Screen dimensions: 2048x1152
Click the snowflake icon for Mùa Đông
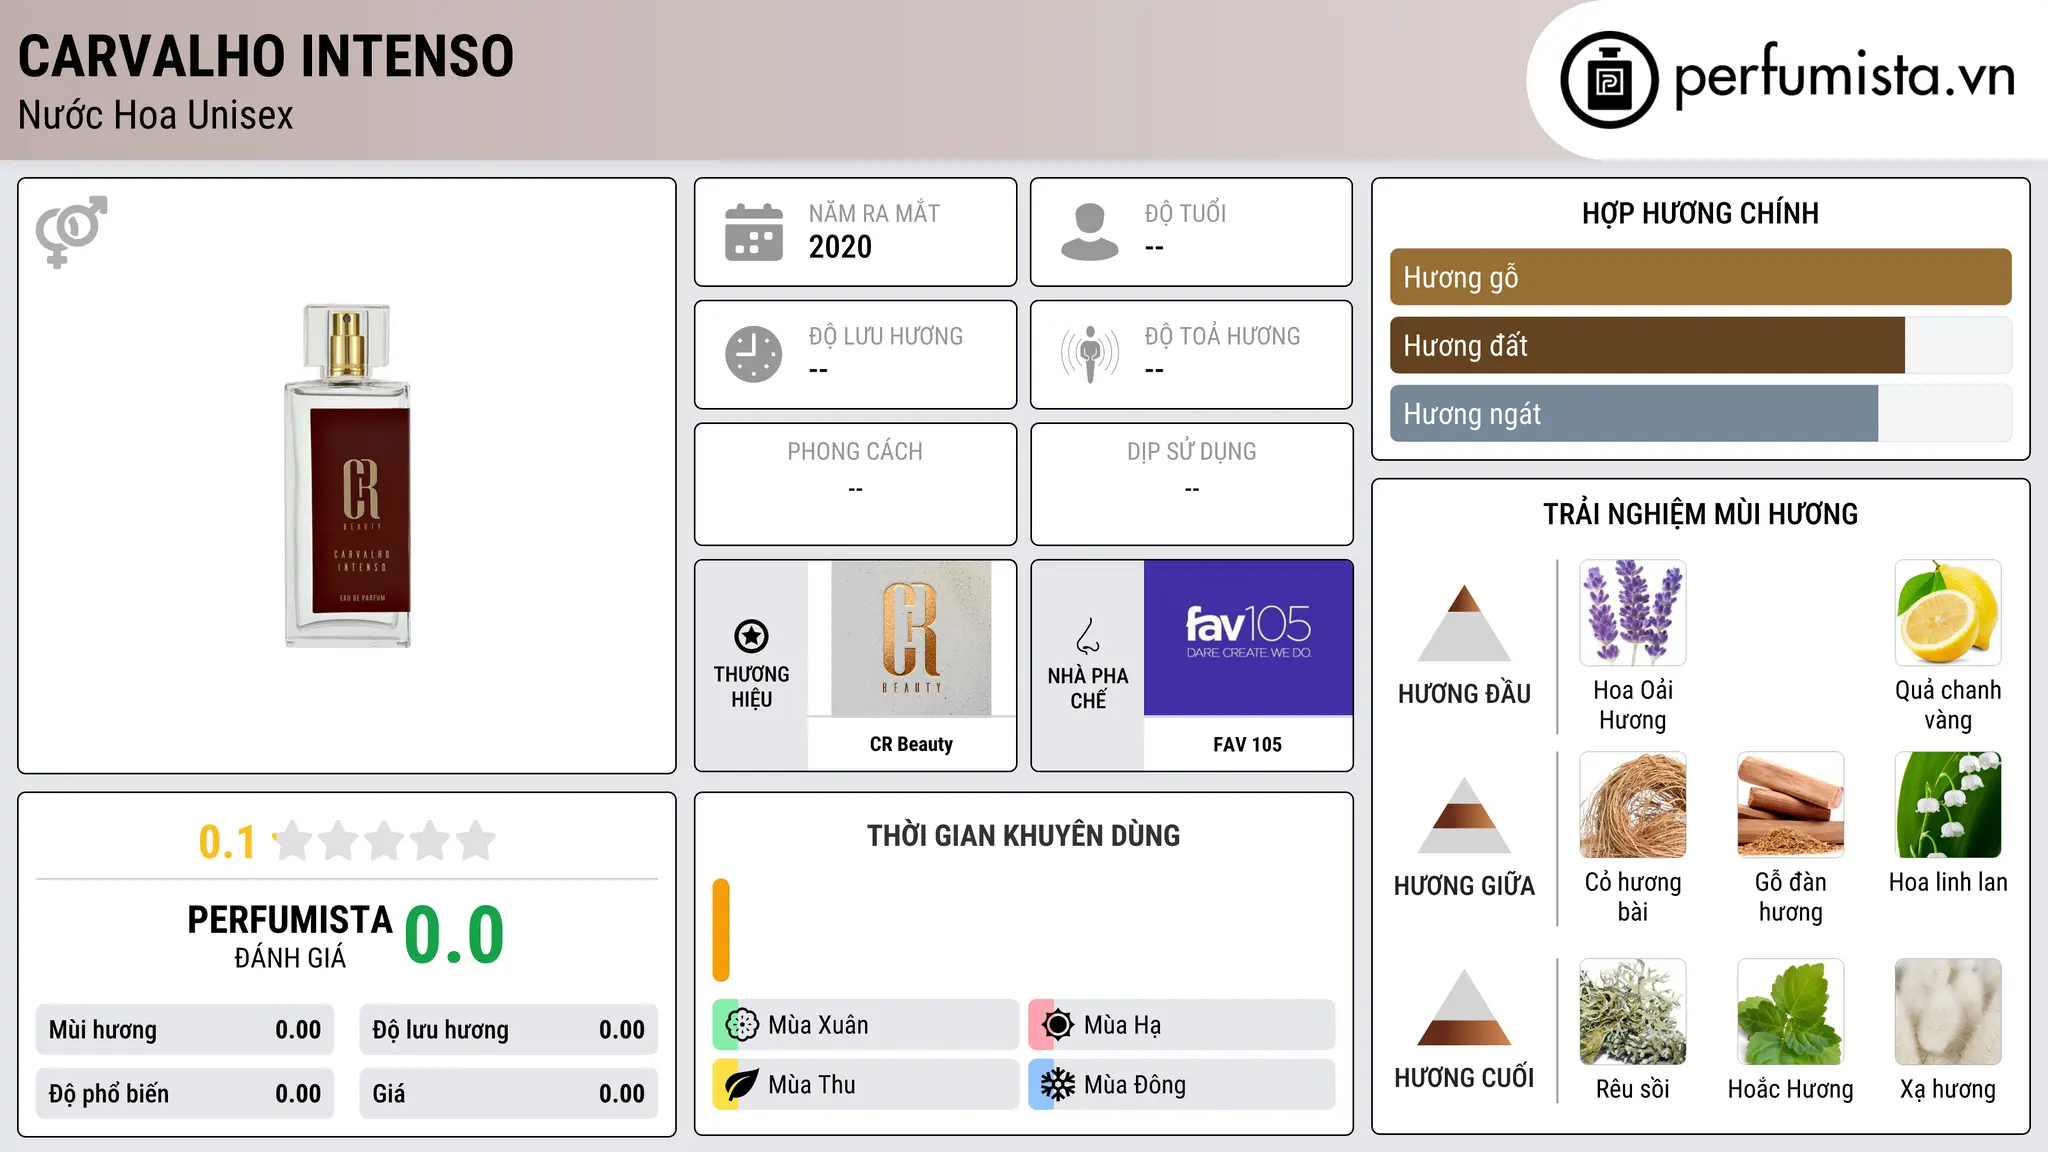click(x=1058, y=1085)
